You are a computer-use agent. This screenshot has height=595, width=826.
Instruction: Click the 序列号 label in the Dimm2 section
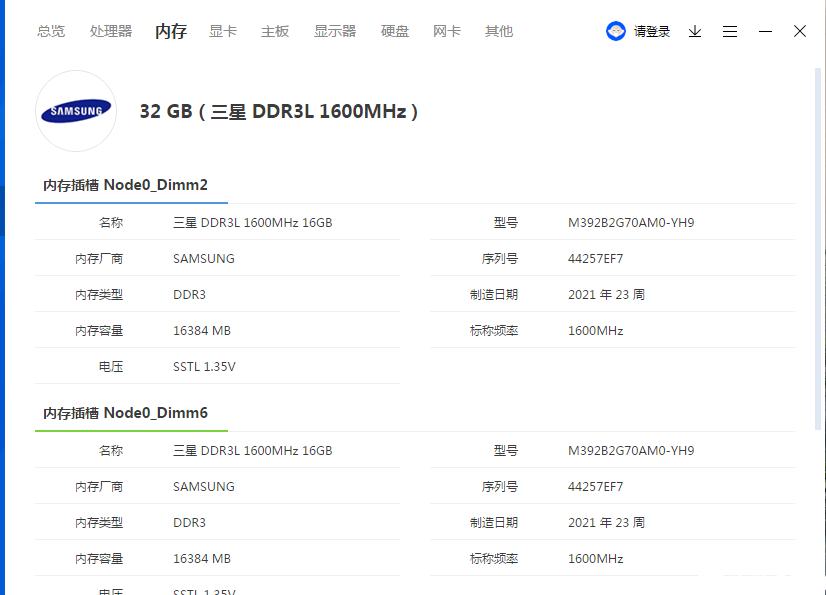pyautogui.click(x=499, y=259)
